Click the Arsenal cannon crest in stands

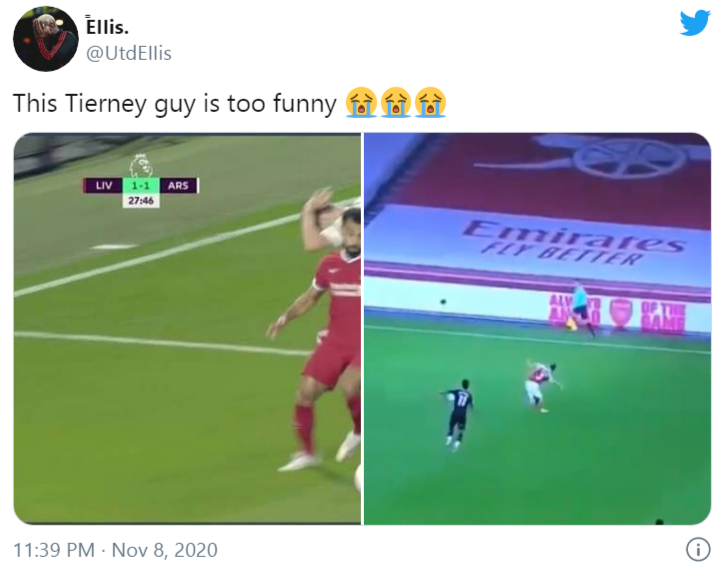tap(602, 157)
